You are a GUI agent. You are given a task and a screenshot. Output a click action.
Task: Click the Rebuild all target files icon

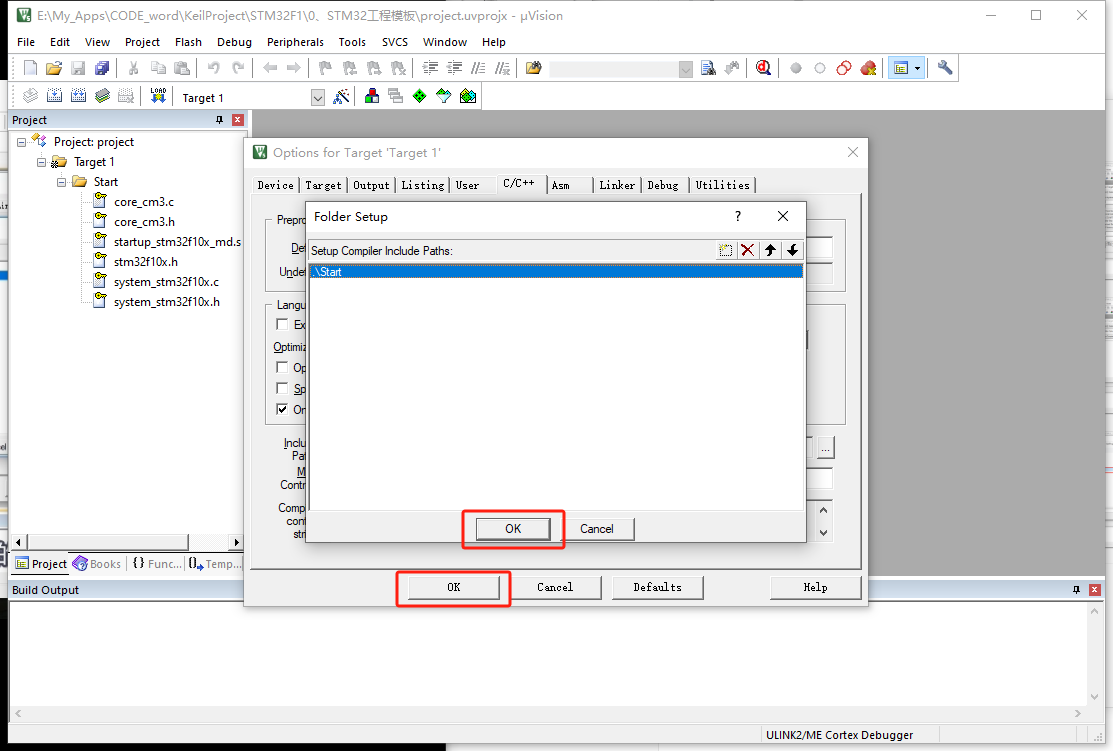(78, 96)
